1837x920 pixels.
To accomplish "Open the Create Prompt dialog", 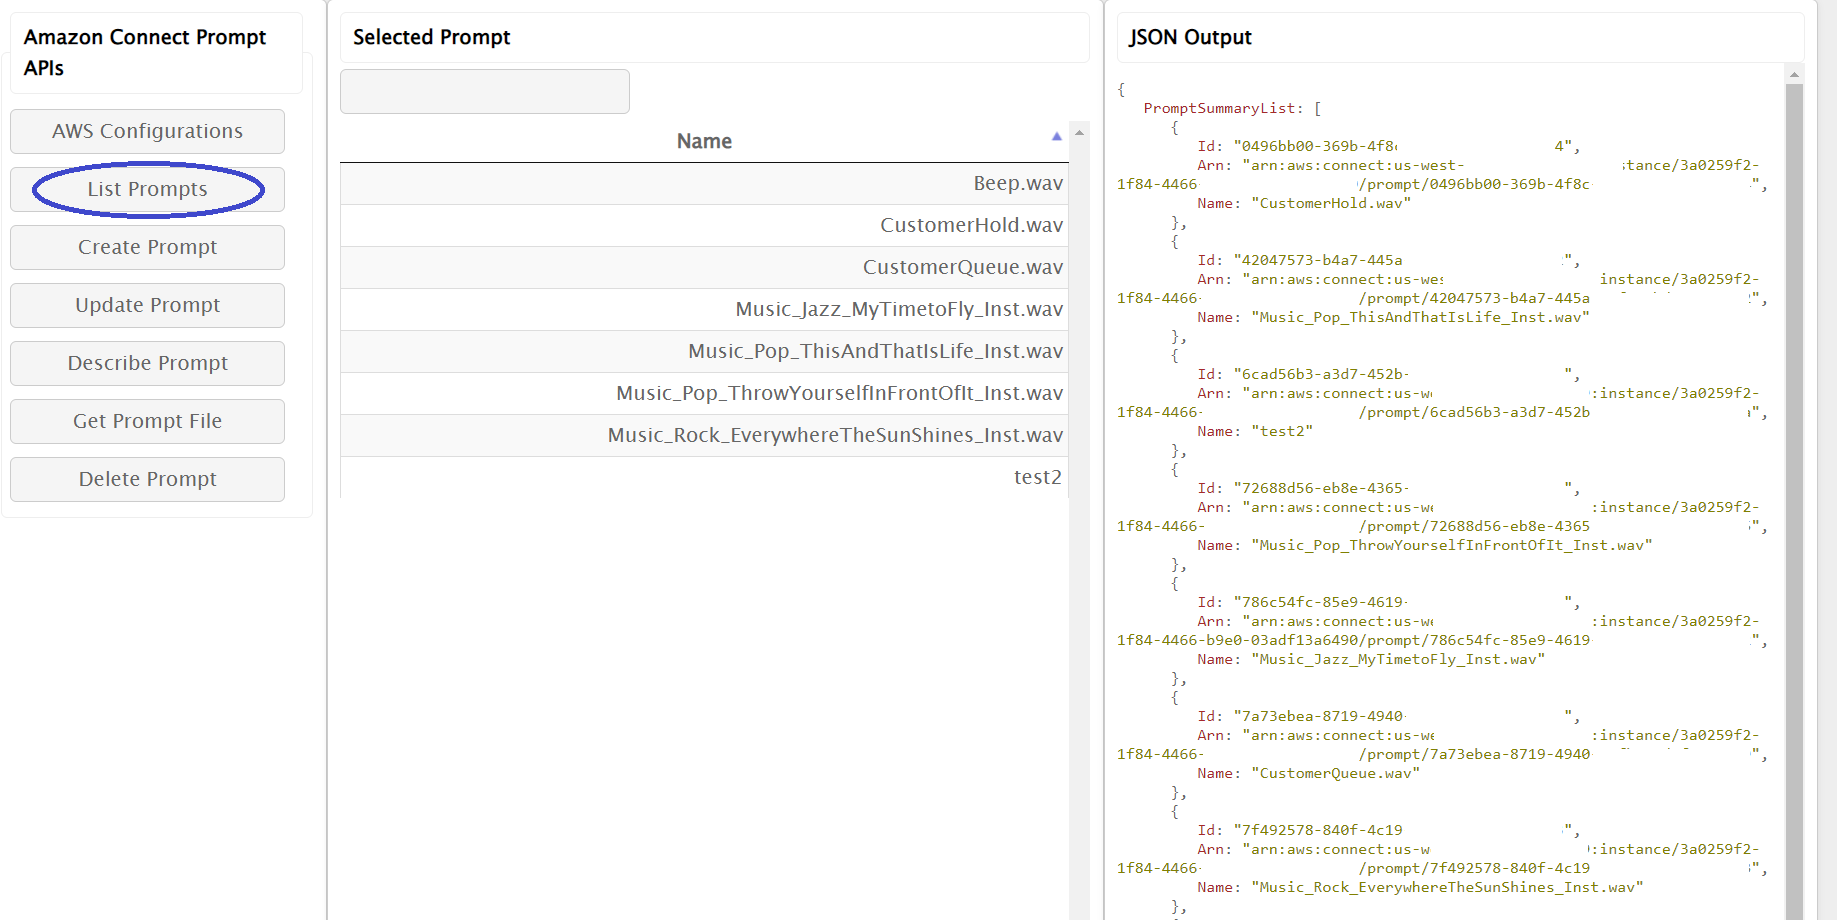I will coord(147,247).
